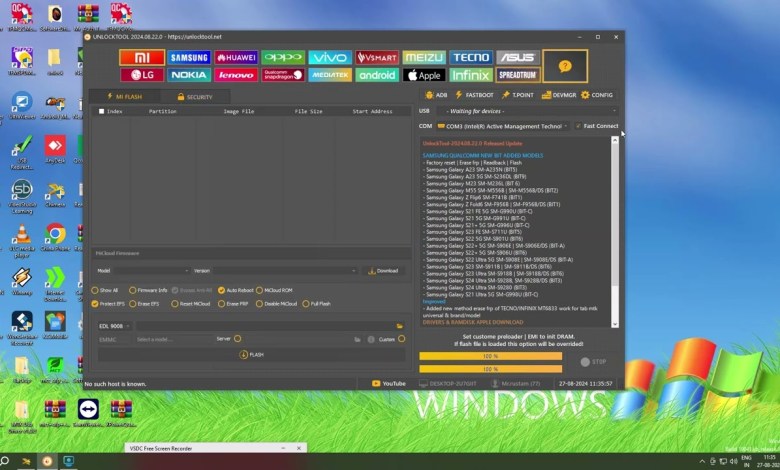Open the COM3 port dropdown

(502, 126)
